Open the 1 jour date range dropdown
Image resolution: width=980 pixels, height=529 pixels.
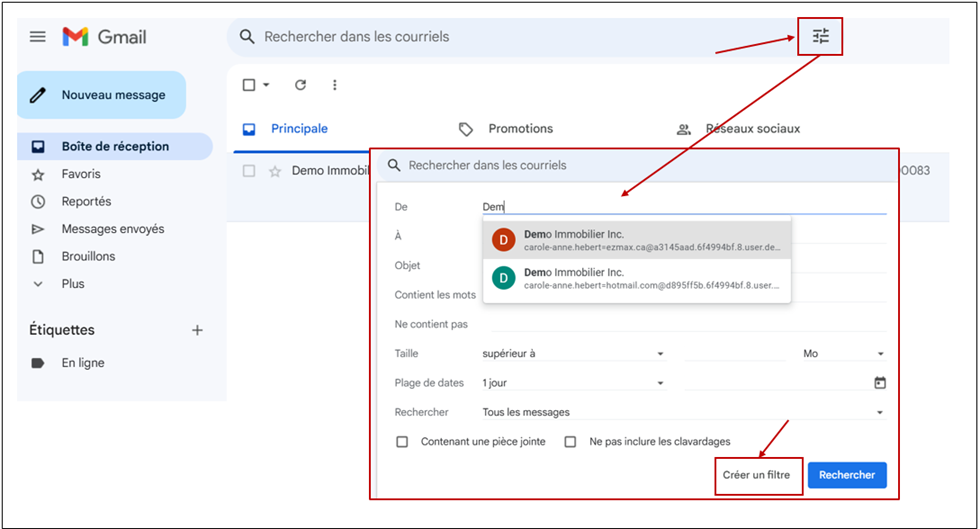(573, 383)
